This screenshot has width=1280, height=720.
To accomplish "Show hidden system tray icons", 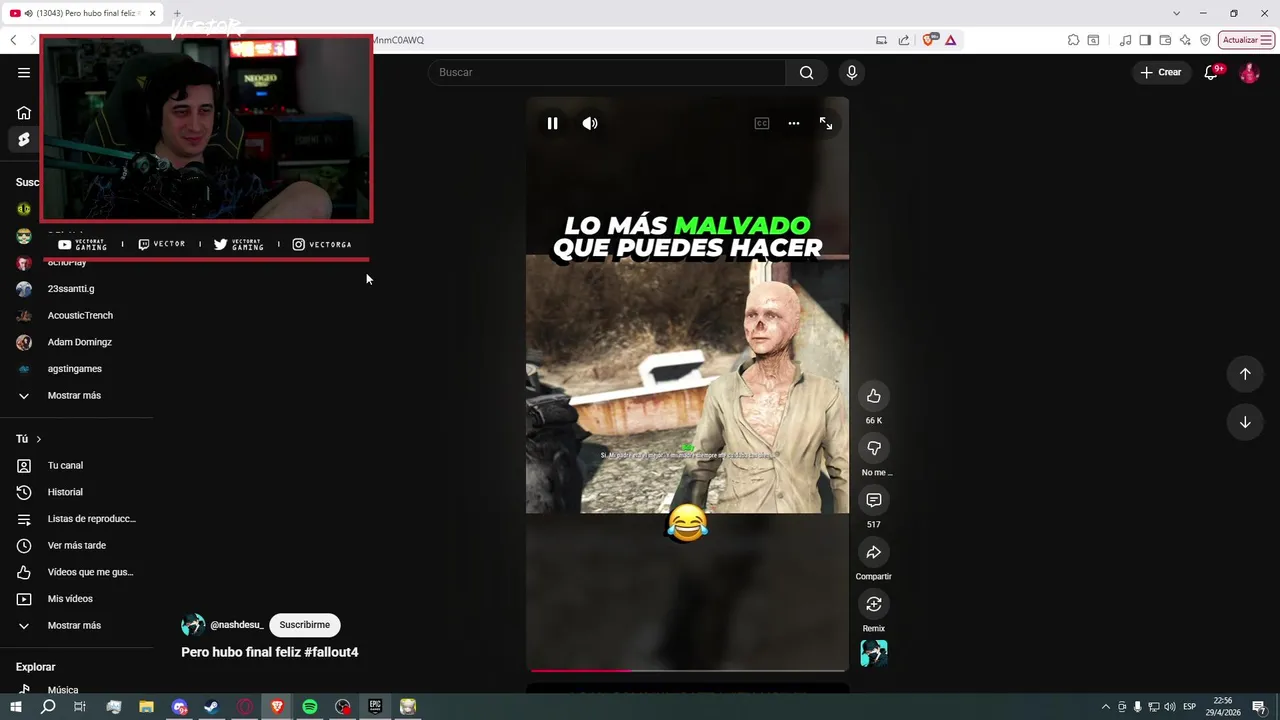I will 1105,707.
